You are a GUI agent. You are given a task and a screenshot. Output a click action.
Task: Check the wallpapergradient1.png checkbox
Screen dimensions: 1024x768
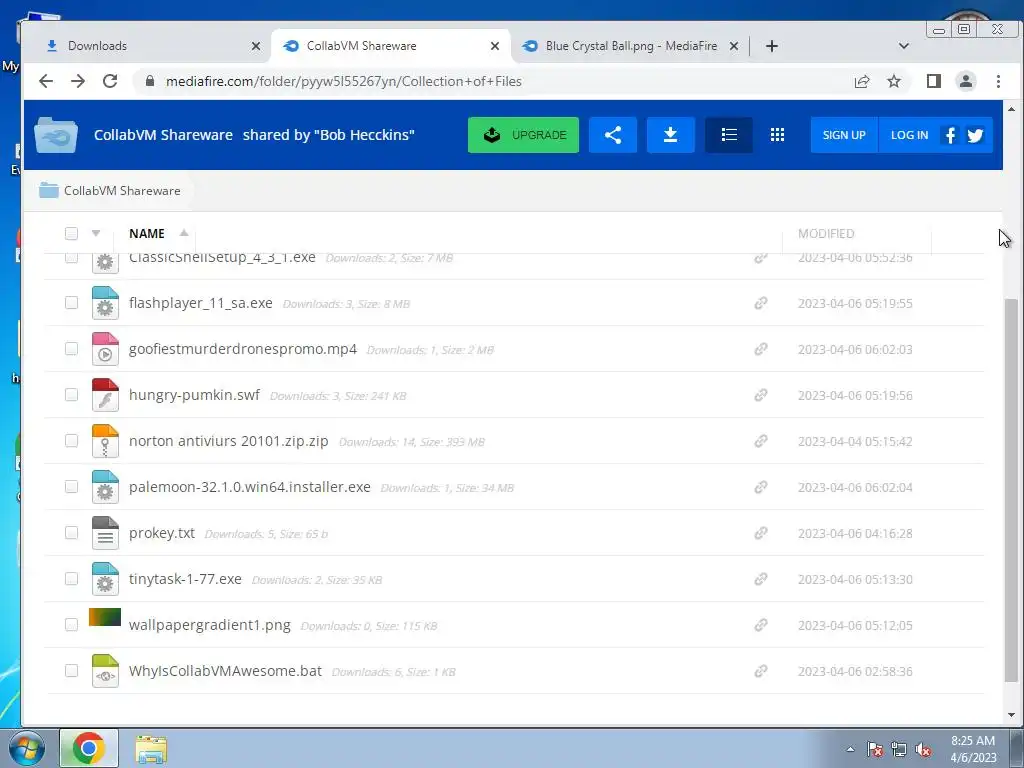(71, 625)
